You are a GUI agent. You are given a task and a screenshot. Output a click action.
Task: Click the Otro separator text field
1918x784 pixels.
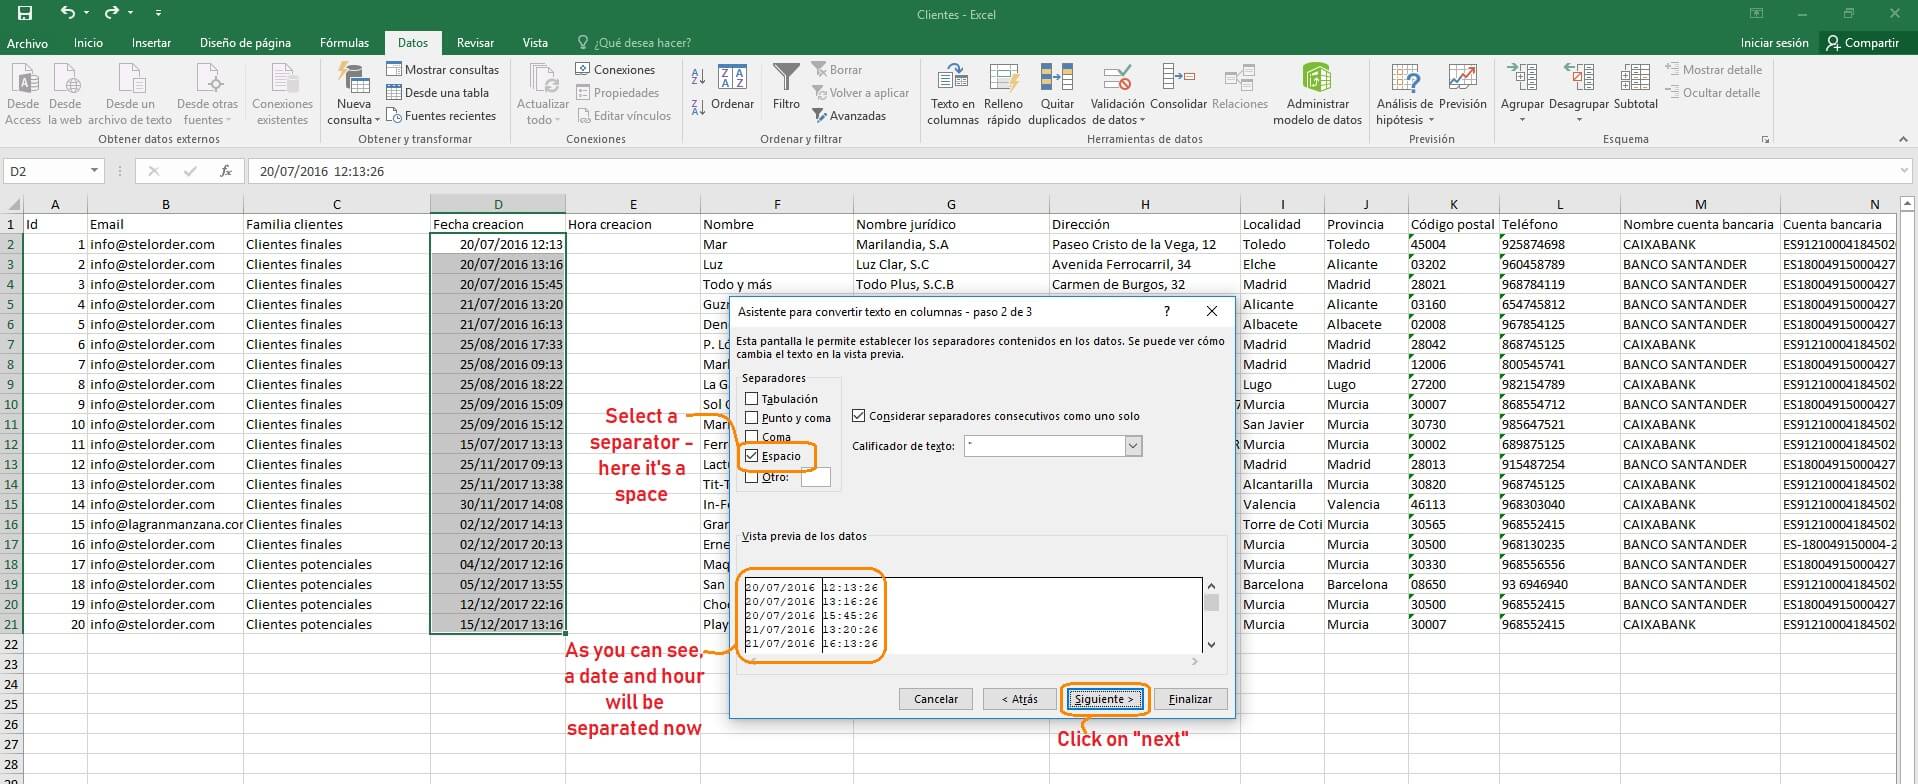[x=815, y=478]
